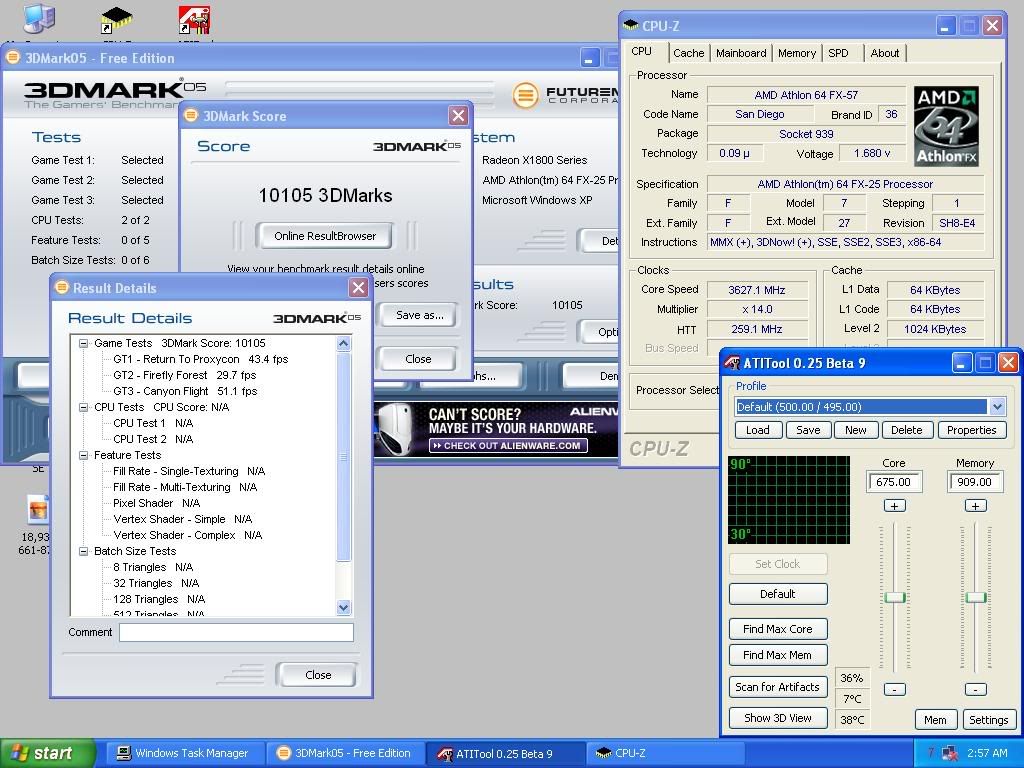Switch to CPU-Z taskbar button

(663, 753)
